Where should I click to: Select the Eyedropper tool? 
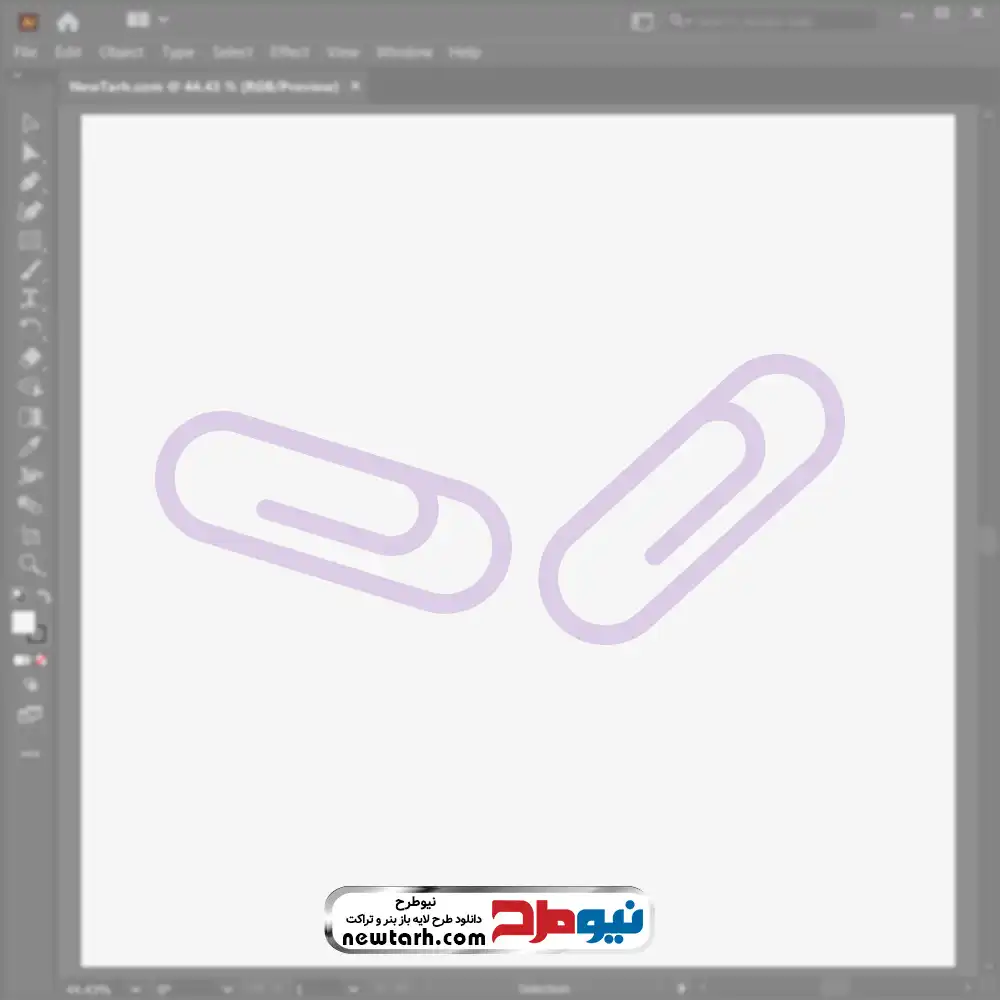click(x=30, y=446)
